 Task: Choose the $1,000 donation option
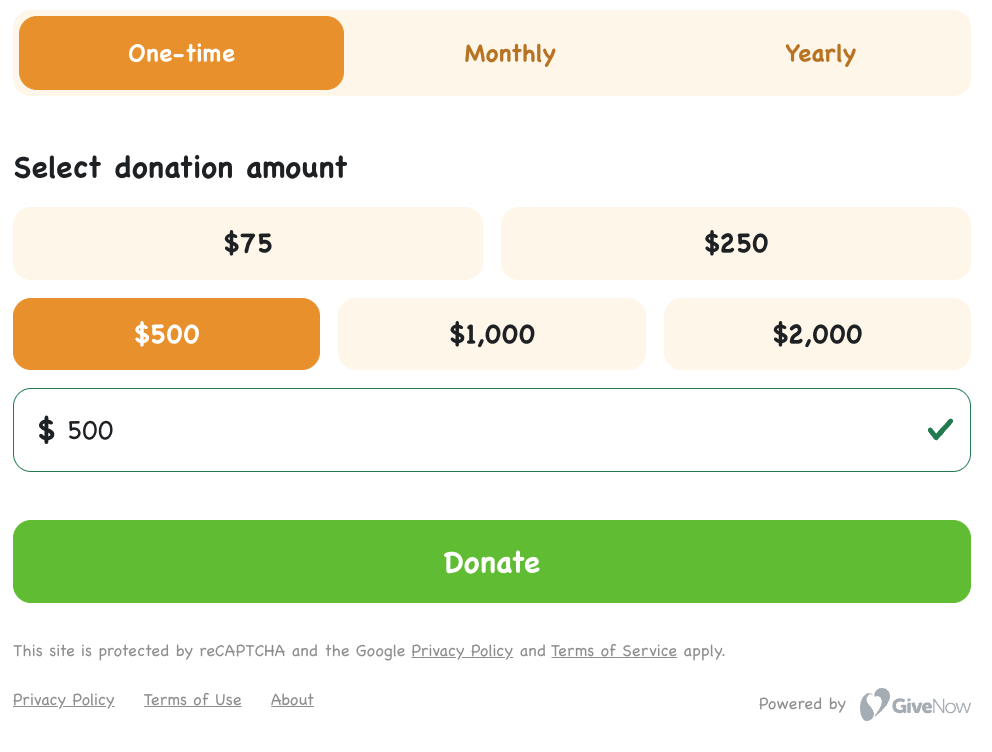[492, 334]
